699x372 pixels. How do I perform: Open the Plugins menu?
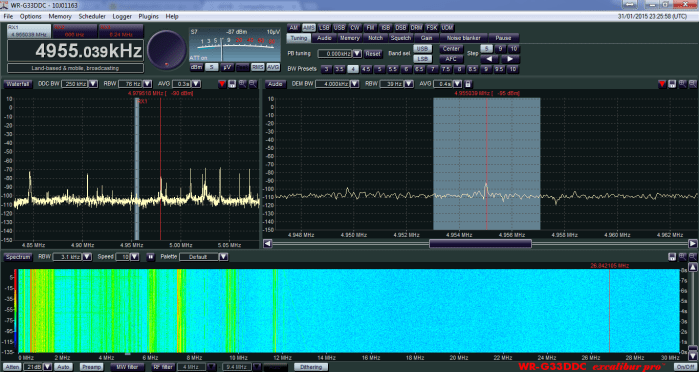tap(148, 17)
